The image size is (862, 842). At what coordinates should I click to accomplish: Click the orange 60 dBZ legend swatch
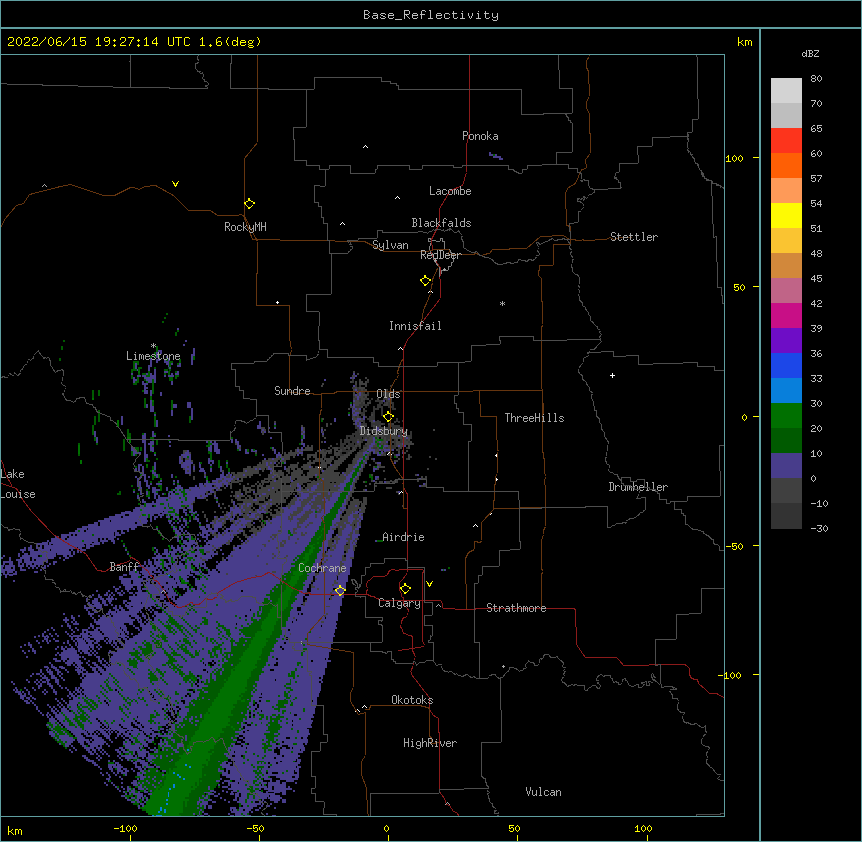click(786, 165)
